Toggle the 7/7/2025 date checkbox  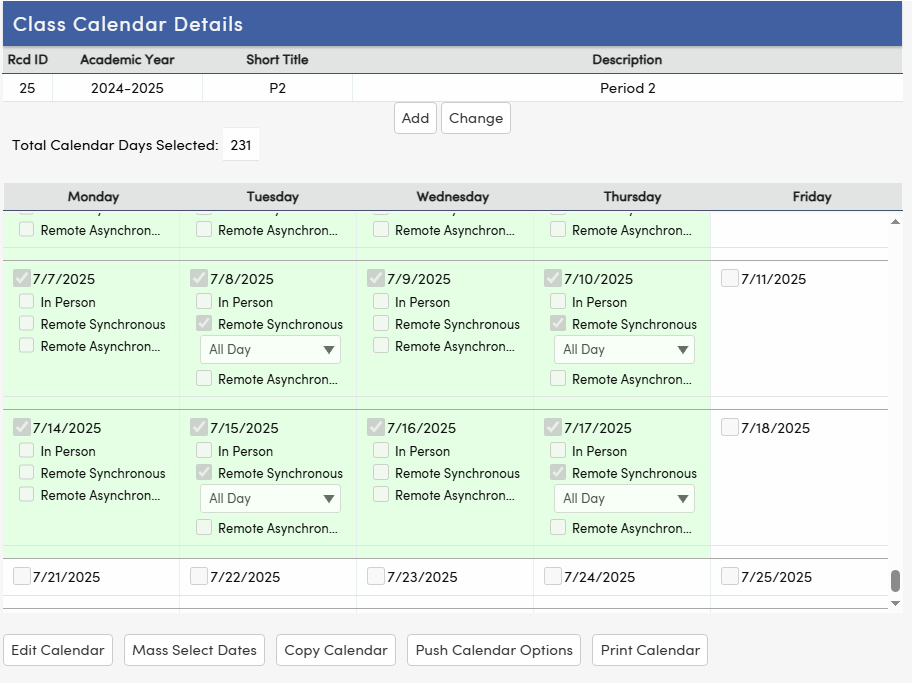click(22, 278)
